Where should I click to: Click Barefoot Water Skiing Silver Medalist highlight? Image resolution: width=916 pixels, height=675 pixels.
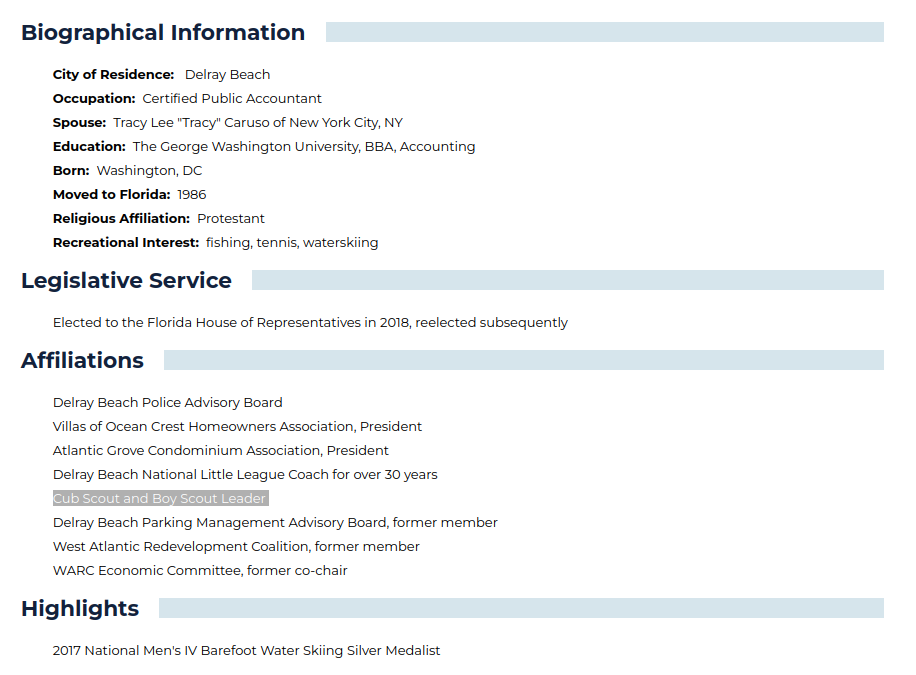coord(246,650)
